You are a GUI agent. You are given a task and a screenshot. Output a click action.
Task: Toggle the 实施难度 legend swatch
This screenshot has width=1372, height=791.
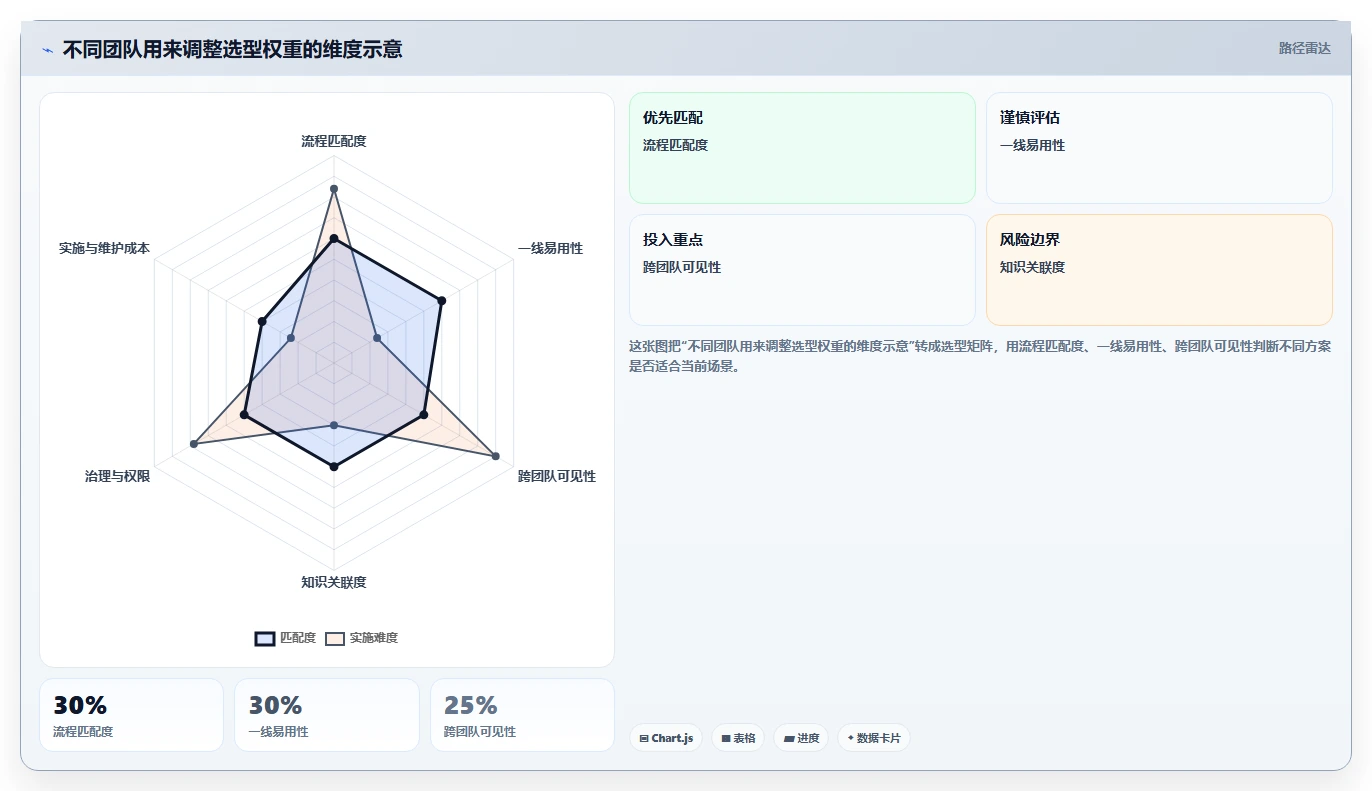(335, 639)
